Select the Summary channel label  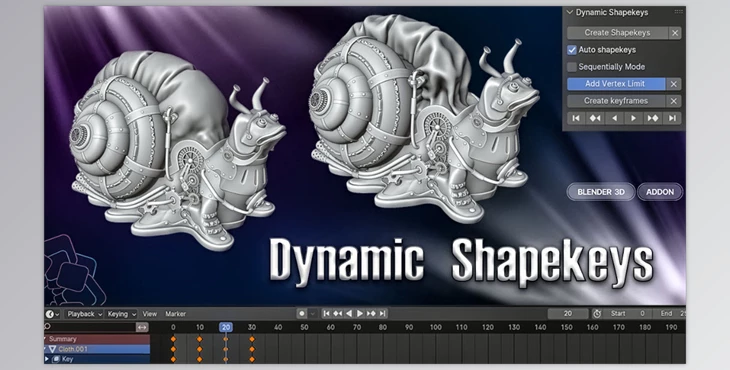(x=63, y=339)
